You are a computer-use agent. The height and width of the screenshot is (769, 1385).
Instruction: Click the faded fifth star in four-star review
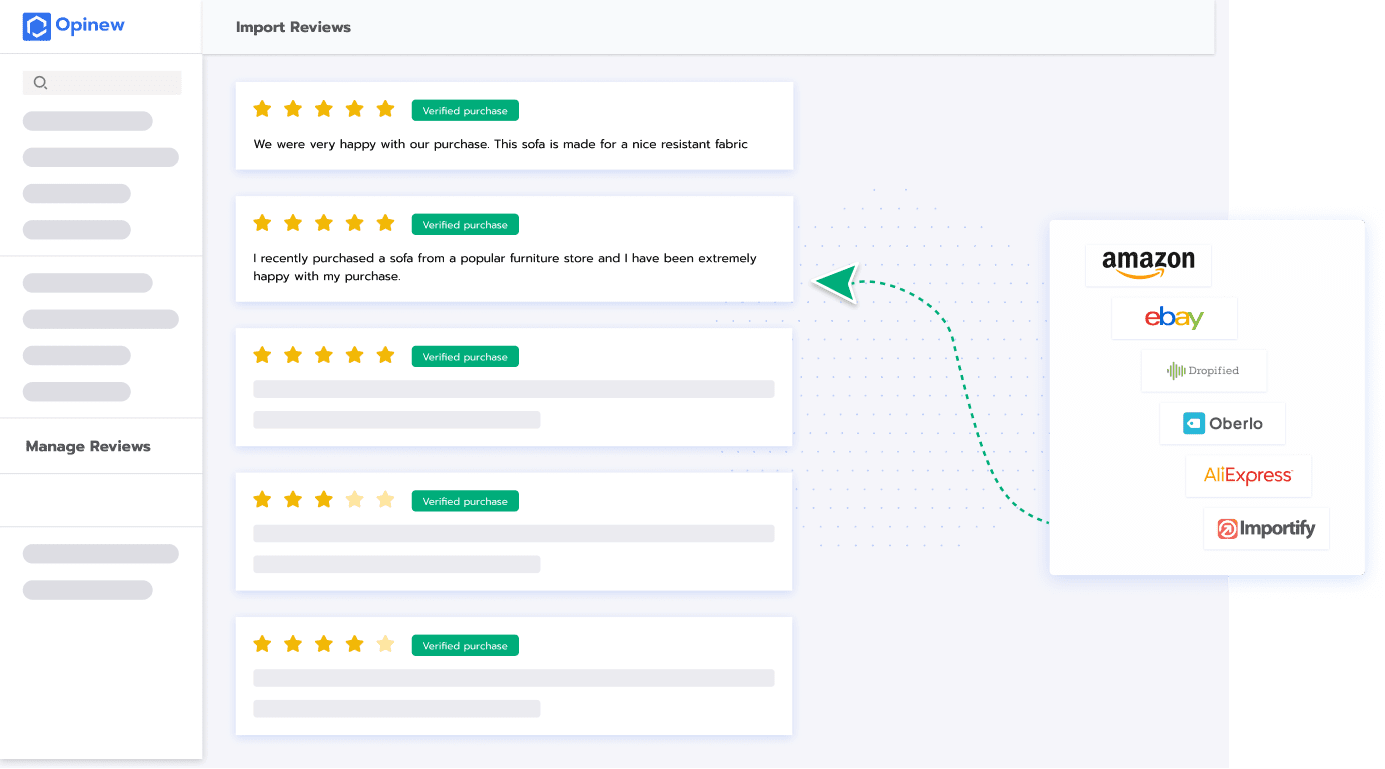tap(385, 644)
